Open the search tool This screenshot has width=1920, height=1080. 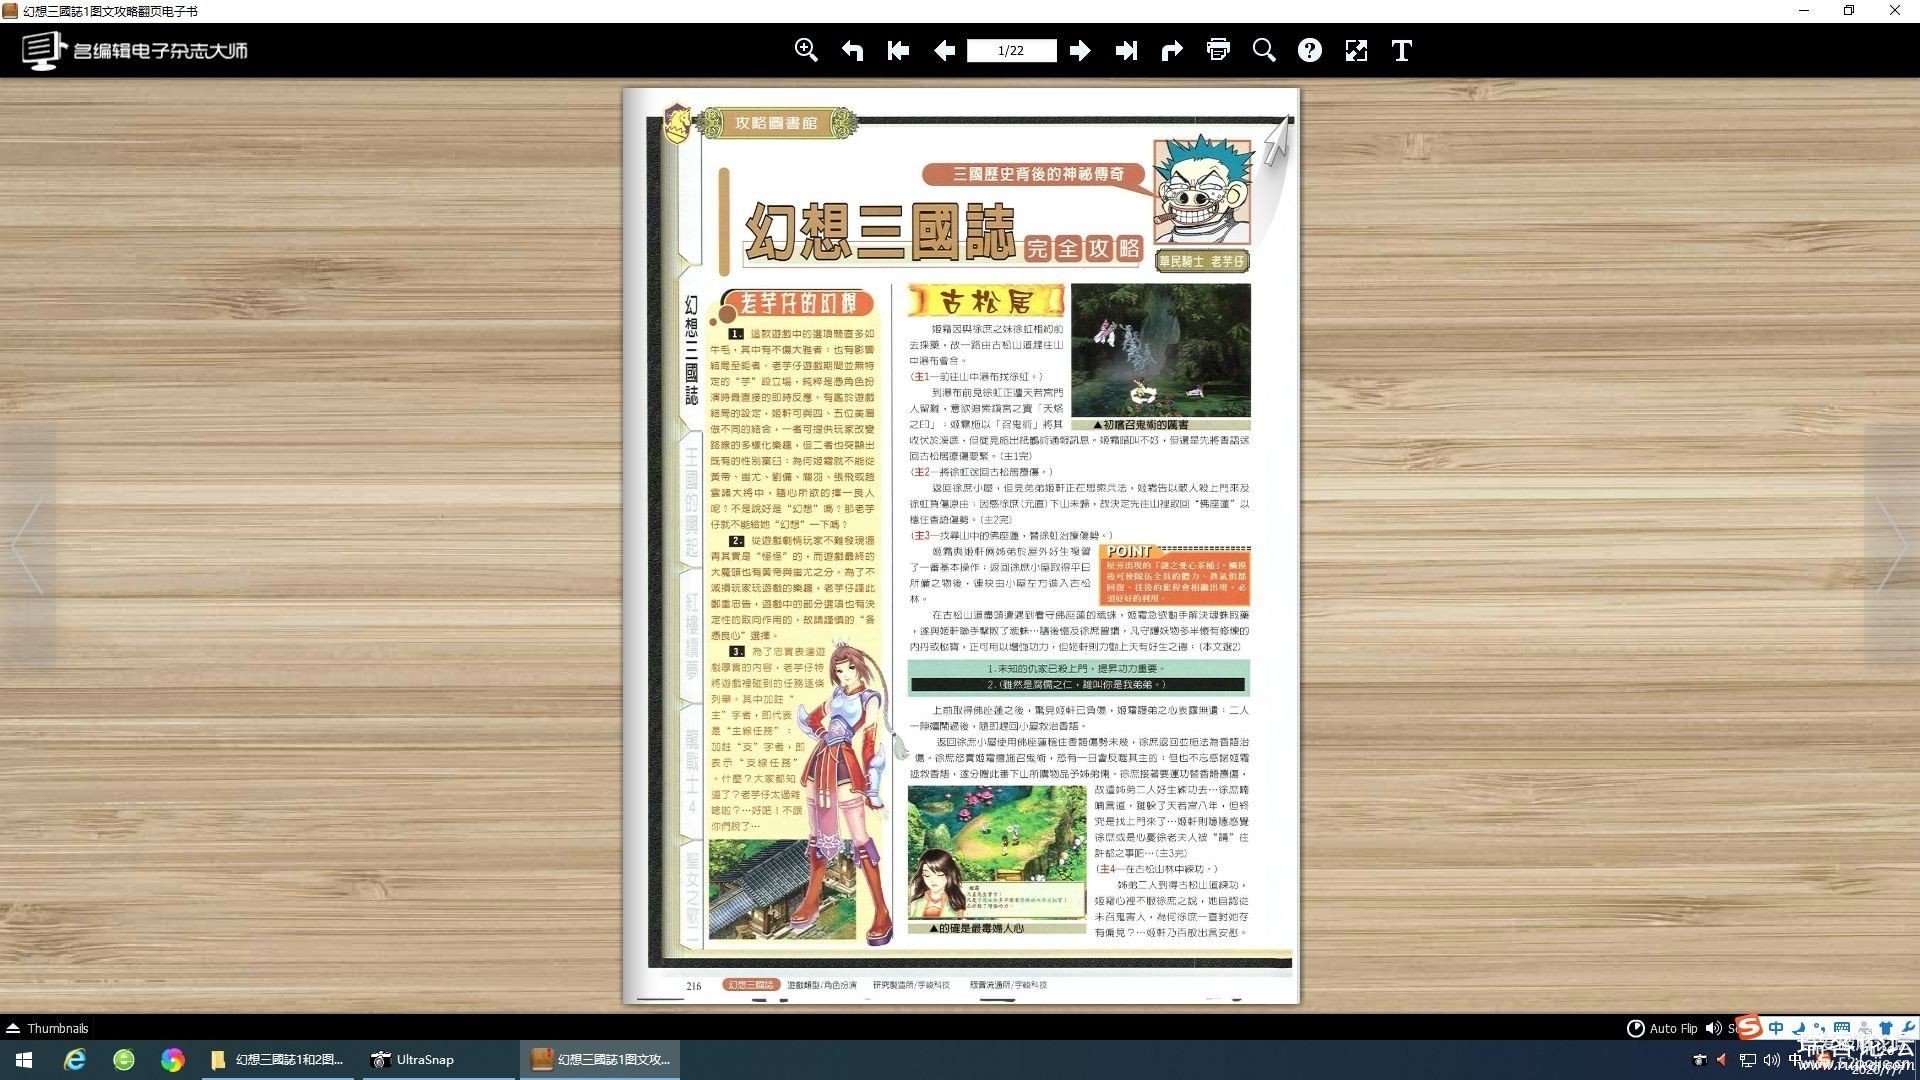pyautogui.click(x=1264, y=50)
